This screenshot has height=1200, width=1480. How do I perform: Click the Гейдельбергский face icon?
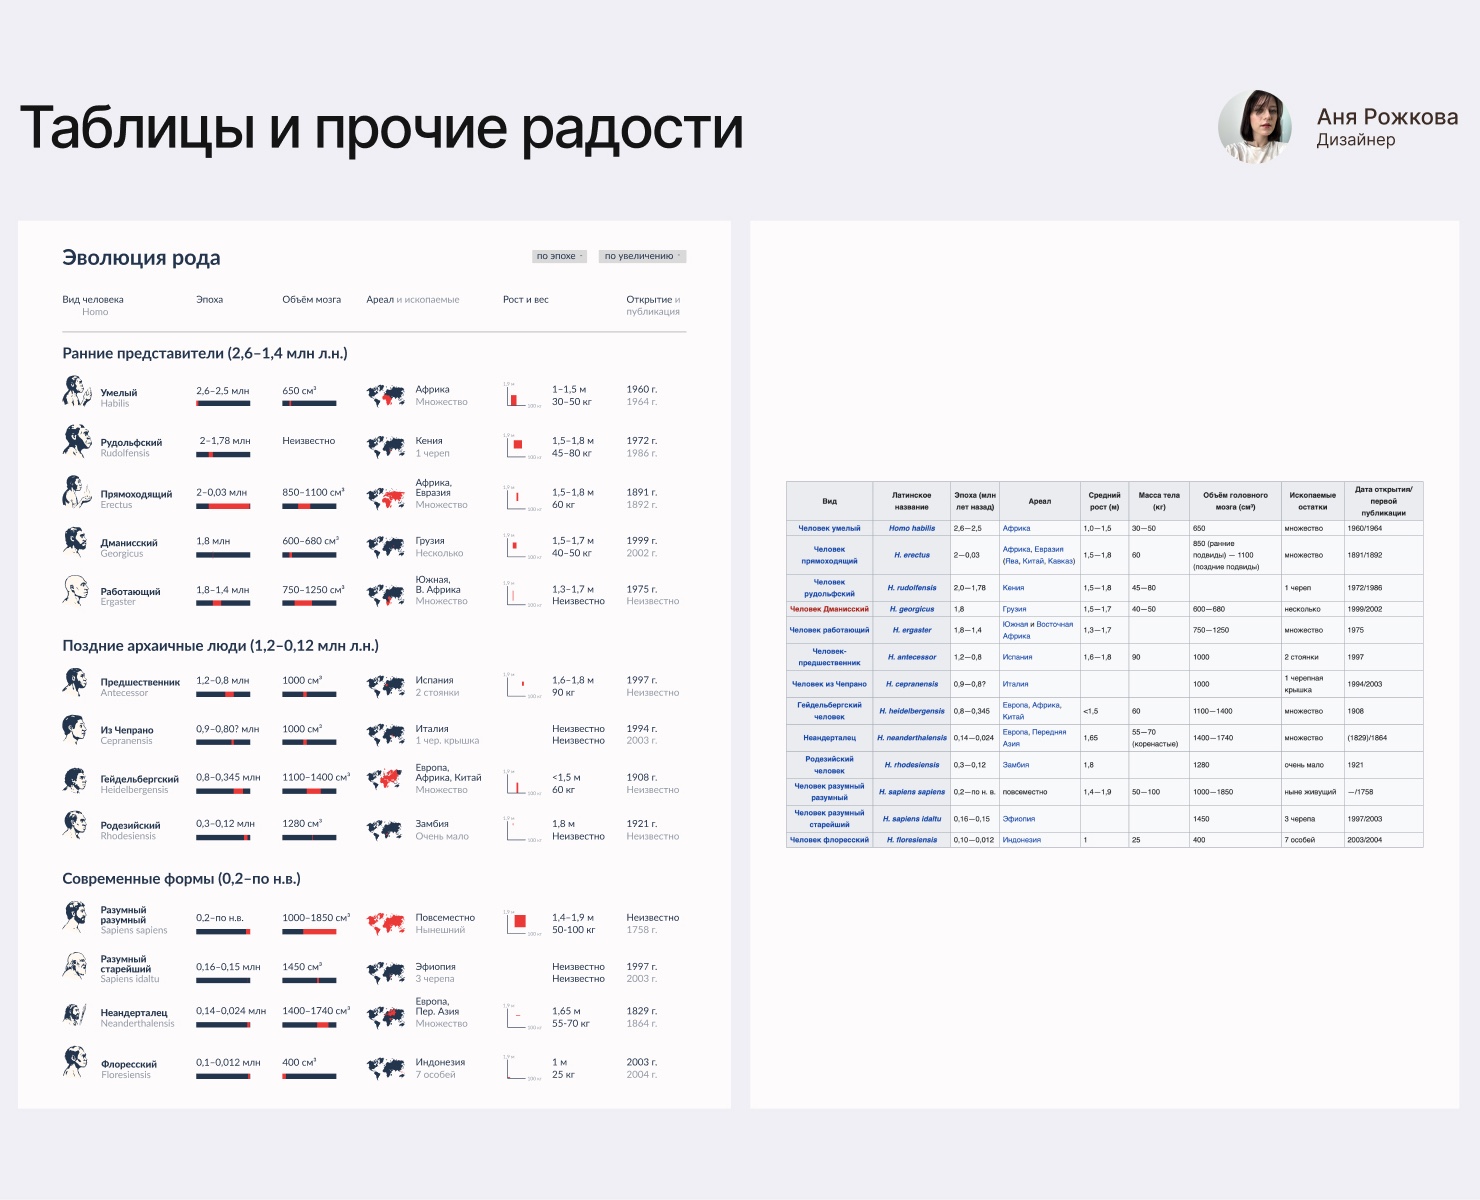[x=78, y=782]
